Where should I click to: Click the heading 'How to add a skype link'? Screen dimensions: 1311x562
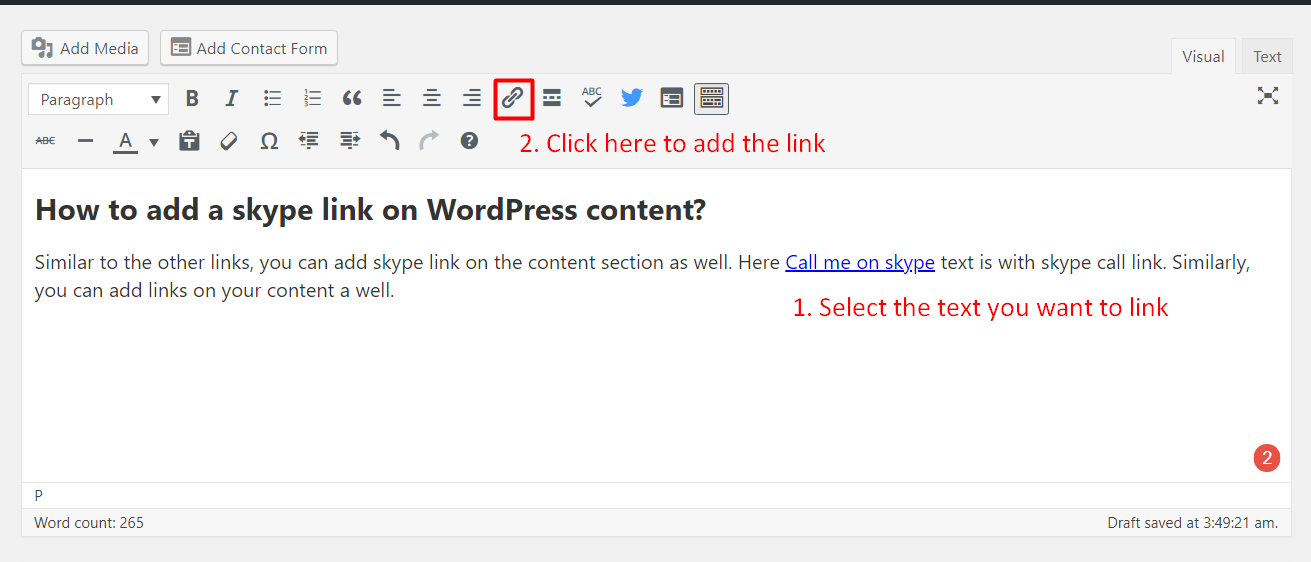click(370, 210)
